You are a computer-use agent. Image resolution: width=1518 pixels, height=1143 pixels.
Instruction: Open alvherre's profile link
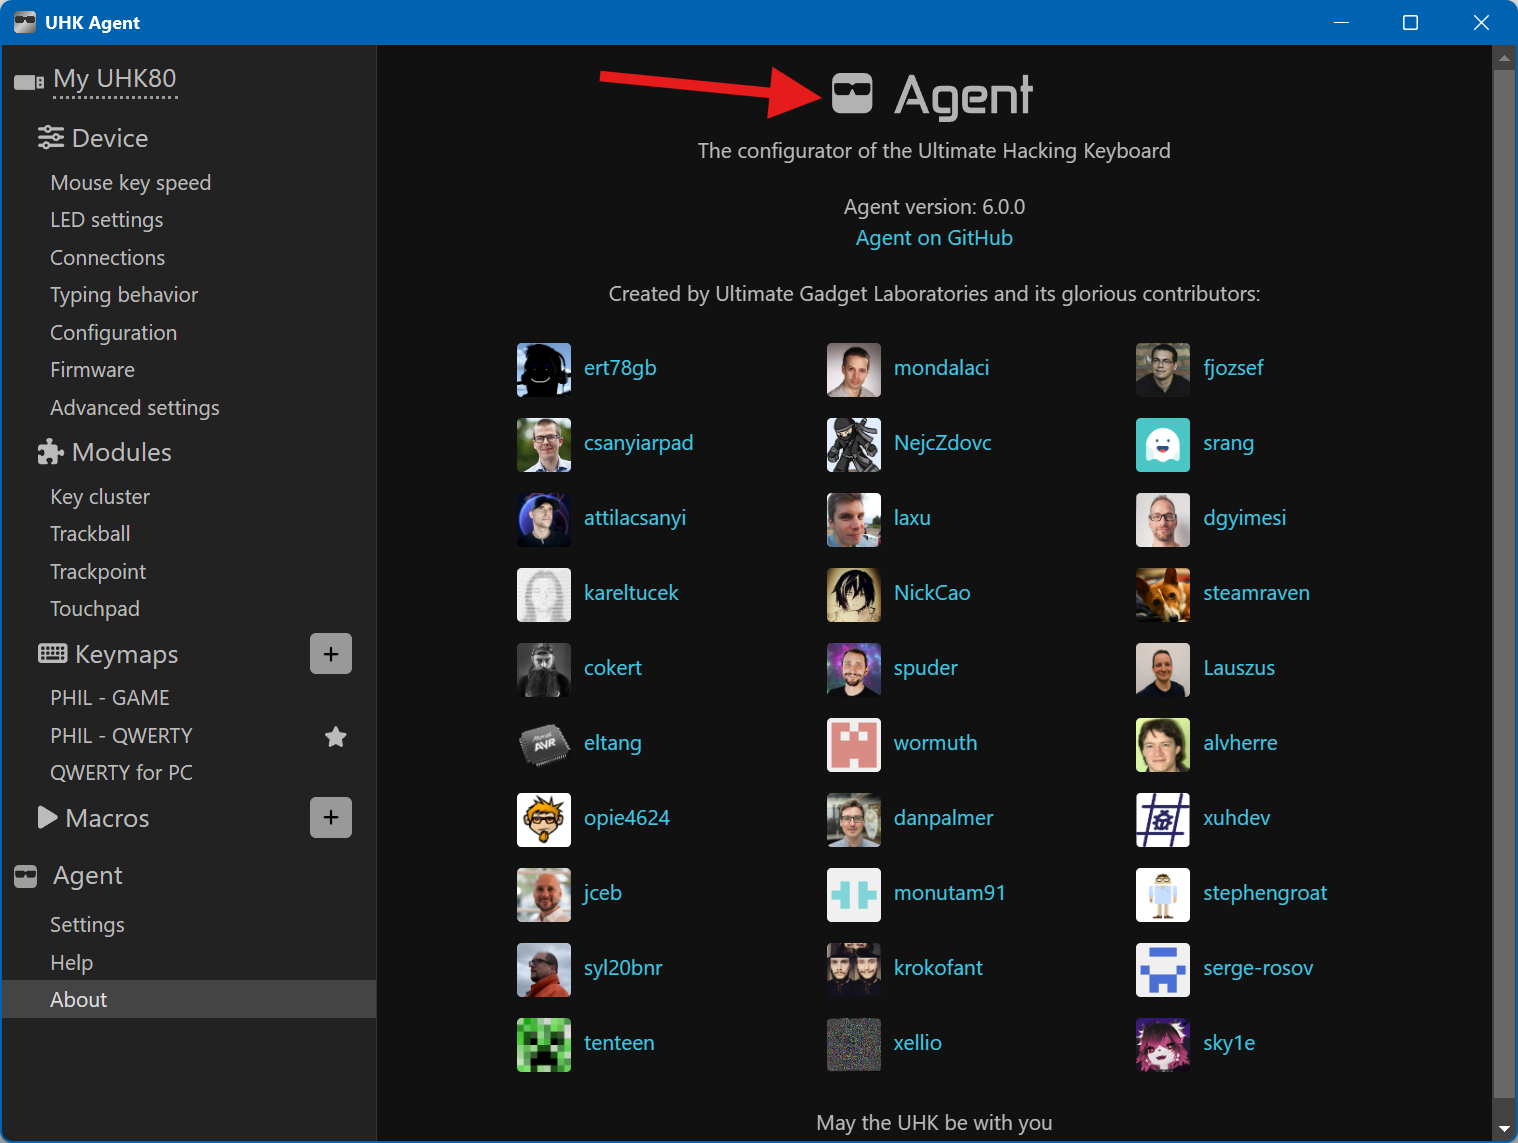pyautogui.click(x=1240, y=743)
